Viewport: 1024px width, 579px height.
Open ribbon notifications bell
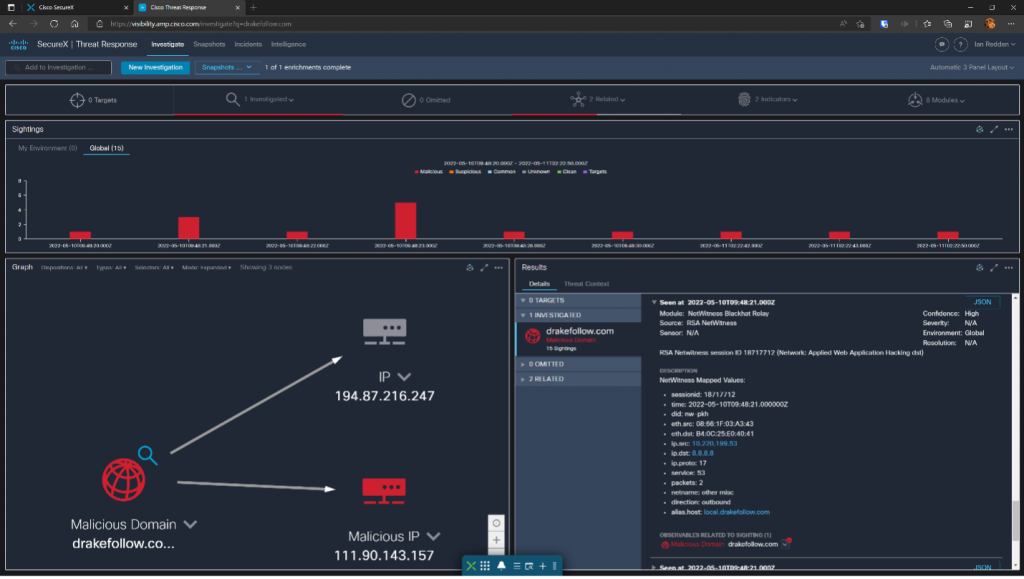(500, 566)
